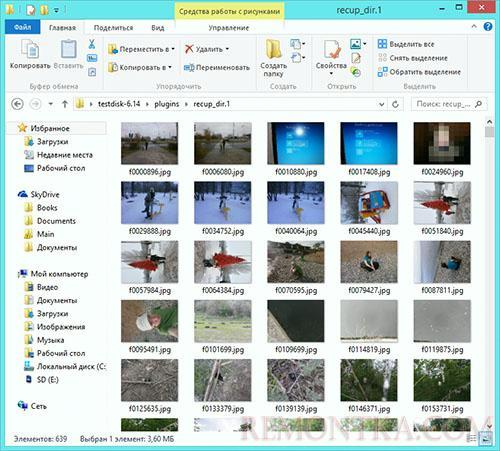
Task: Click file name f0119875.jpg
Action: (x=442, y=350)
